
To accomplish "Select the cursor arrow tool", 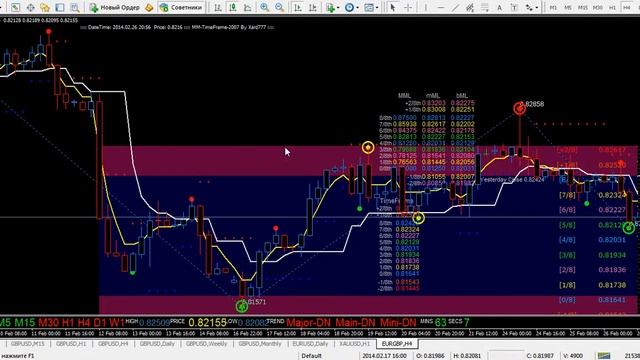I will (393, 7).
